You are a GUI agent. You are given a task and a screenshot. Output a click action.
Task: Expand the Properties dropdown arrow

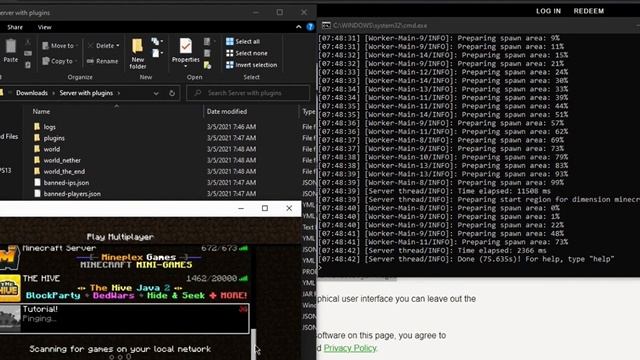pyautogui.click(x=186, y=67)
